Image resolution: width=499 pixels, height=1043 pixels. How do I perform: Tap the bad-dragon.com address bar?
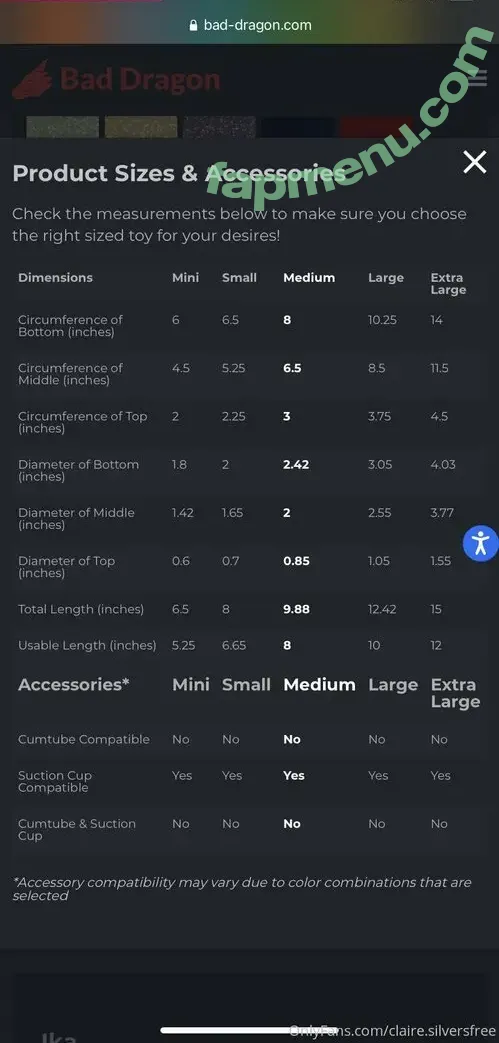[x=250, y=25]
